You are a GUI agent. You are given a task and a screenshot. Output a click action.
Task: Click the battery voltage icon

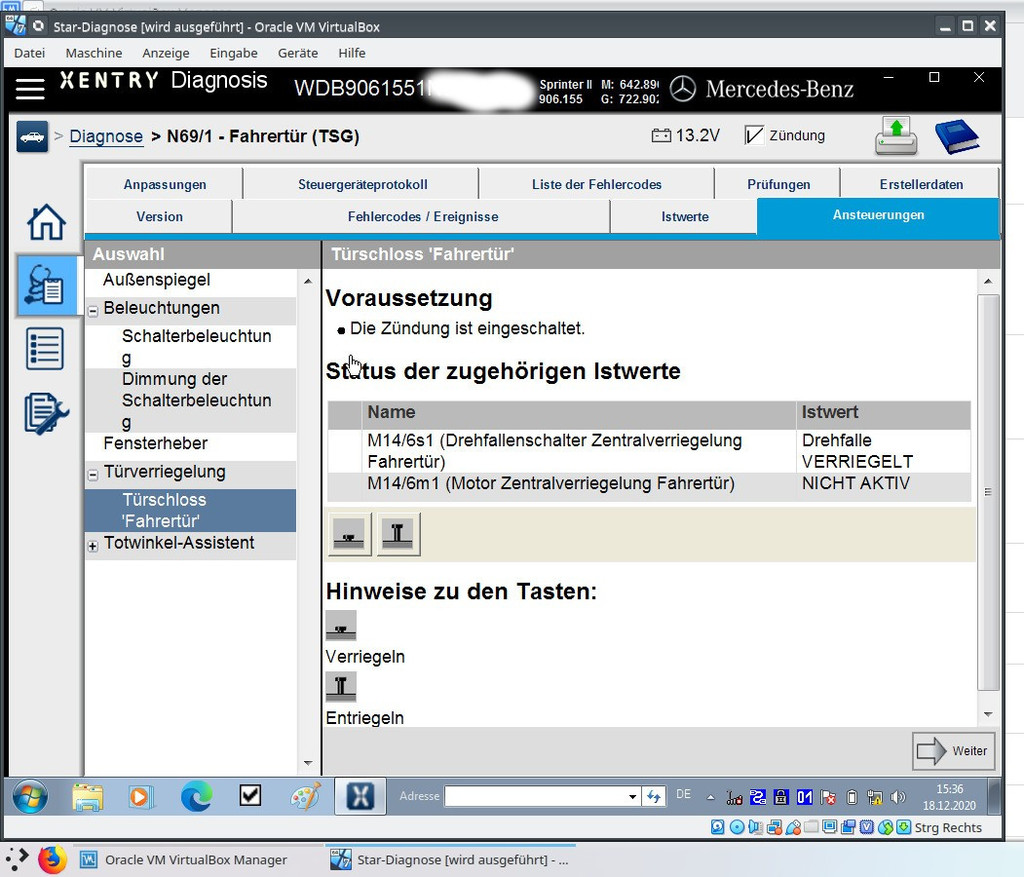[x=661, y=135]
